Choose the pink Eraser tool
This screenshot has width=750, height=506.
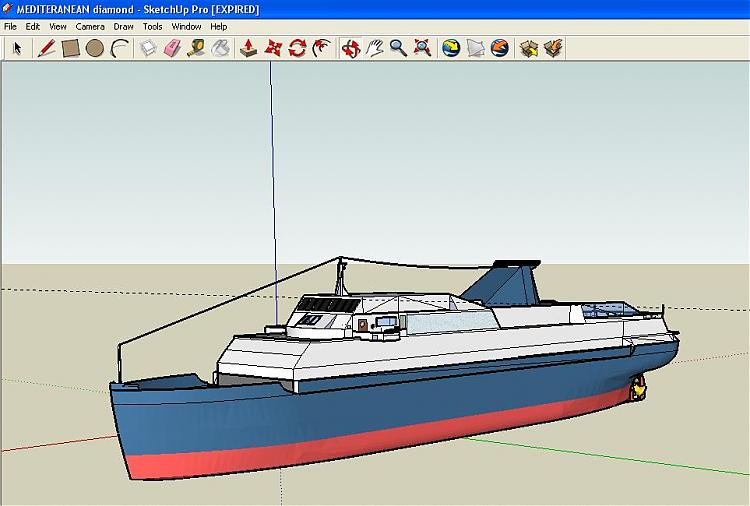[x=172, y=48]
